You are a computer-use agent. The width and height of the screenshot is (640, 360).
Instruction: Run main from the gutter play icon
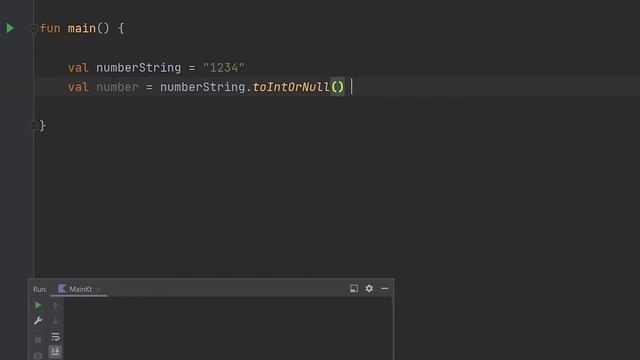click(10, 28)
